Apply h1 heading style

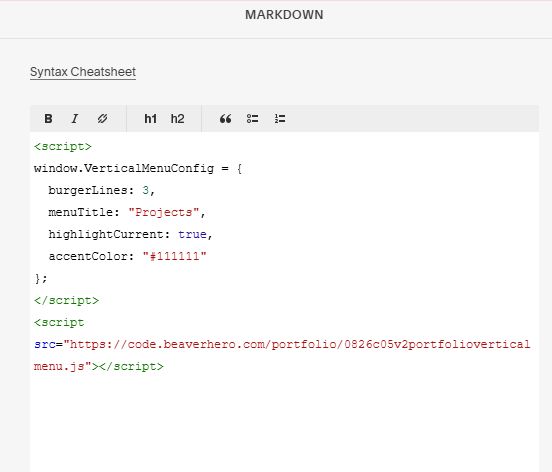150,119
